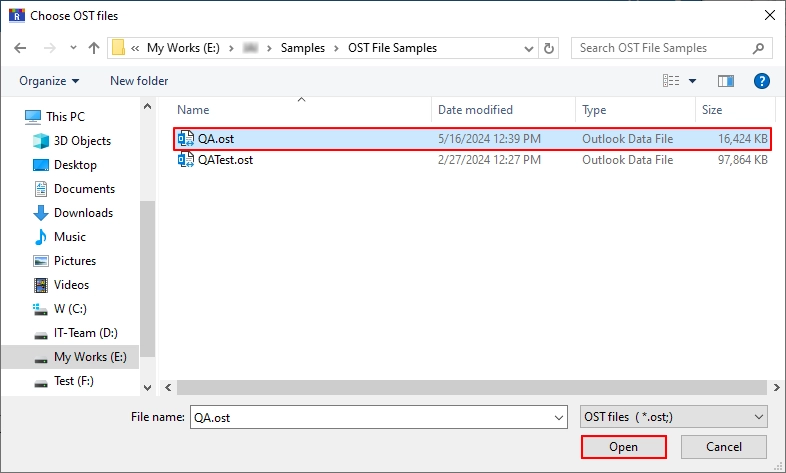Open recent locations dropdown arrow
Screen dimensions: 786x473
73,48
